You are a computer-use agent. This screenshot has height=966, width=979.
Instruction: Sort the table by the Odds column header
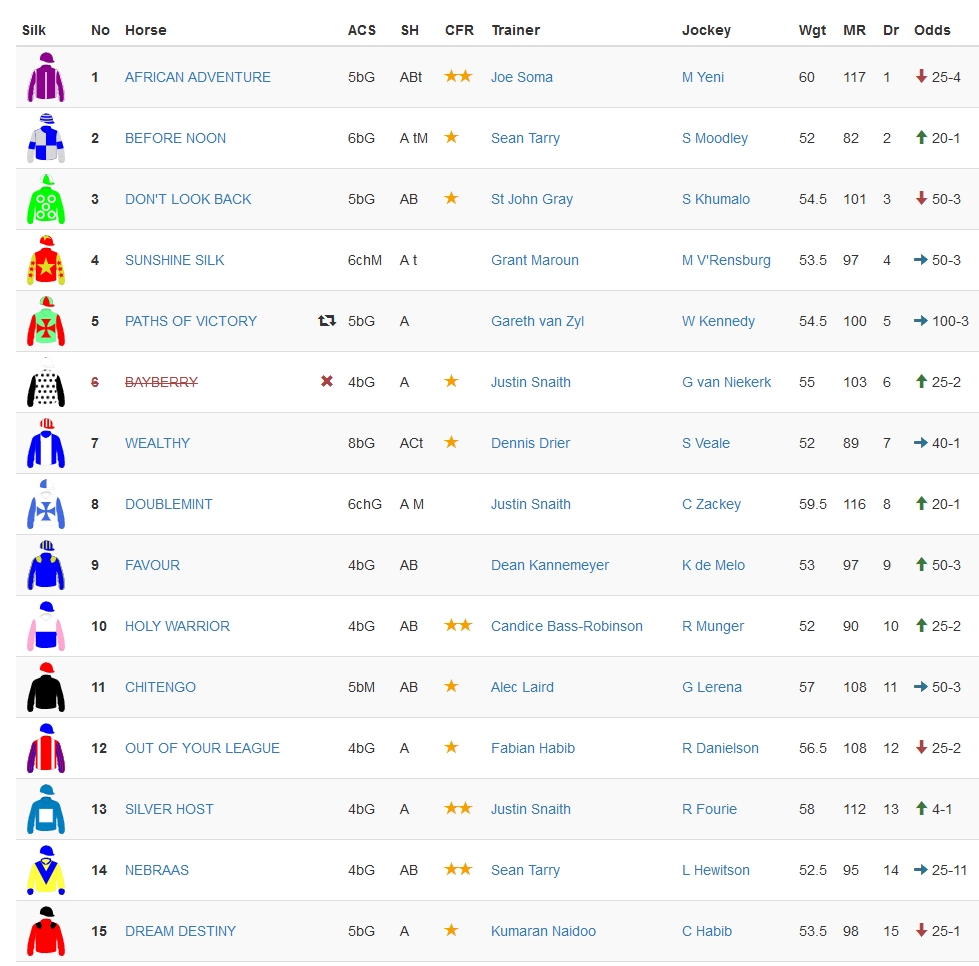932,30
